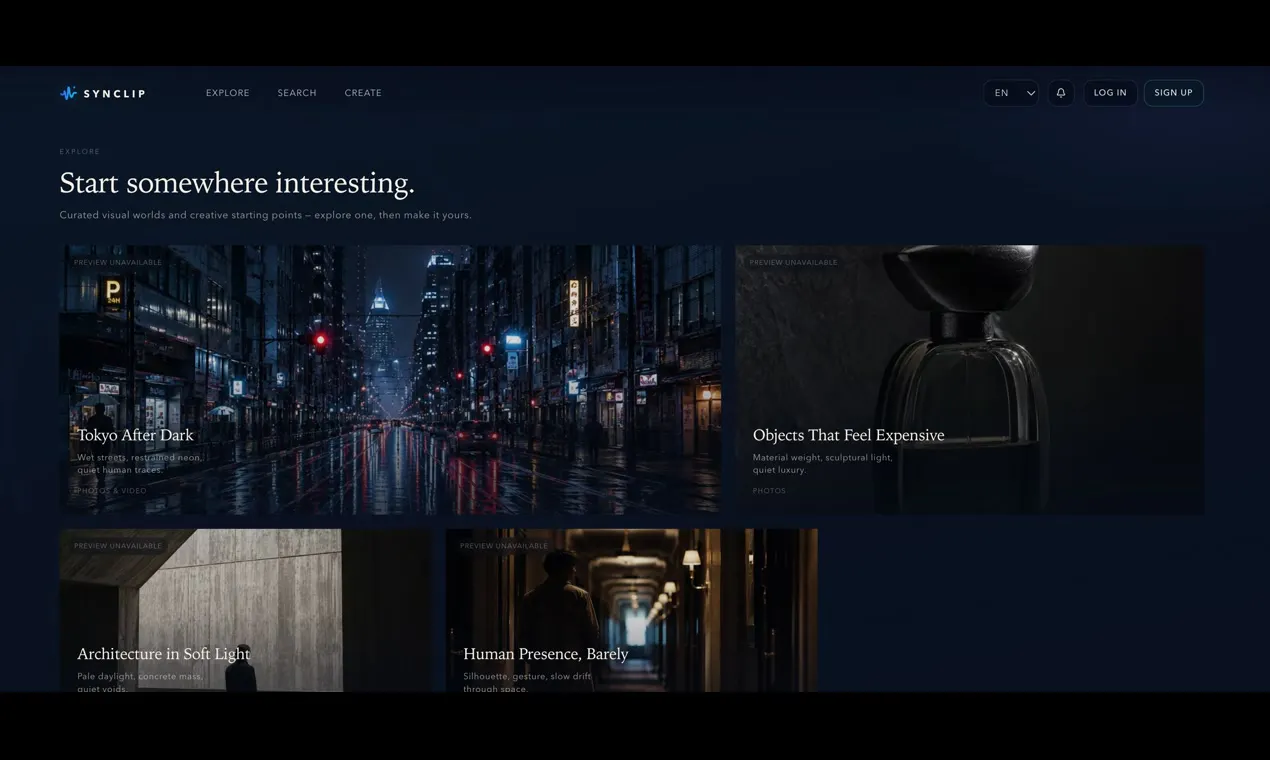Go to the Explore menu item
This screenshot has width=1270, height=760.
228,93
